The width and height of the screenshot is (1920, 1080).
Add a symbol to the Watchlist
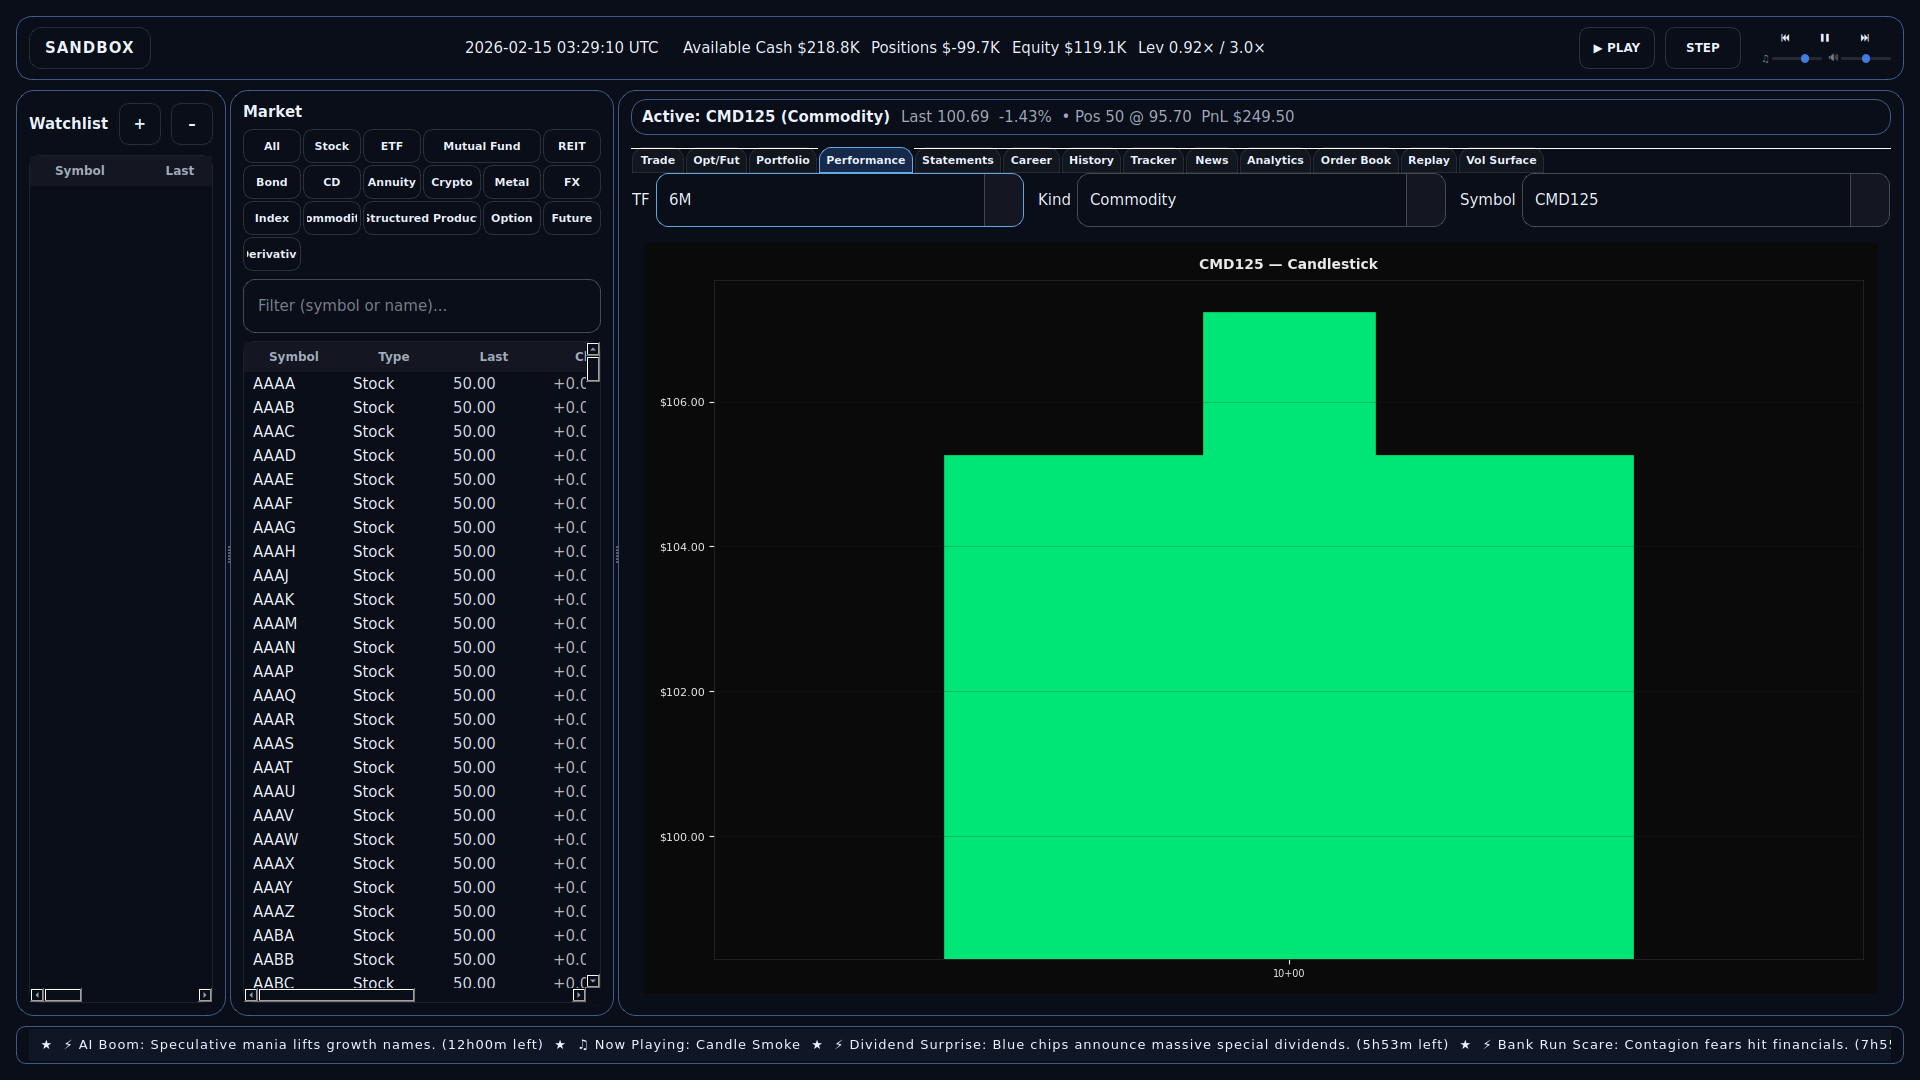[x=139, y=123]
